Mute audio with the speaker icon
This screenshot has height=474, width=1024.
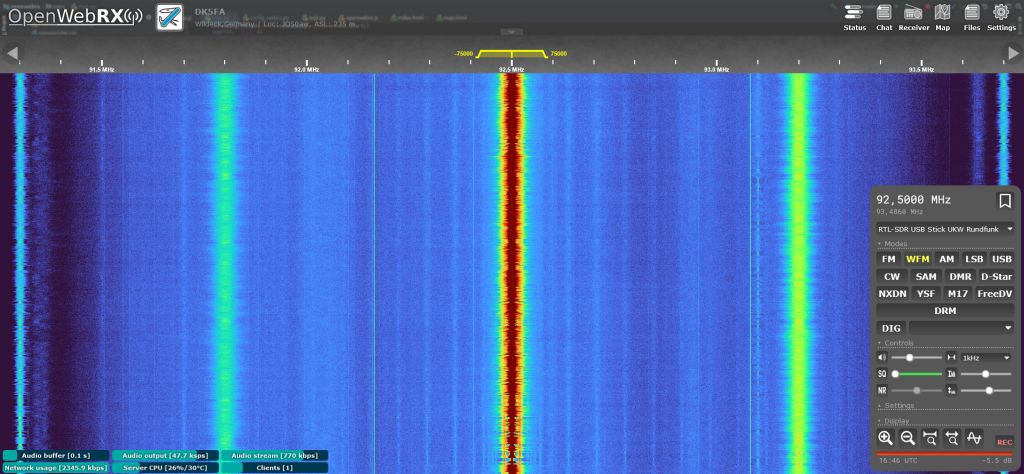coord(882,357)
